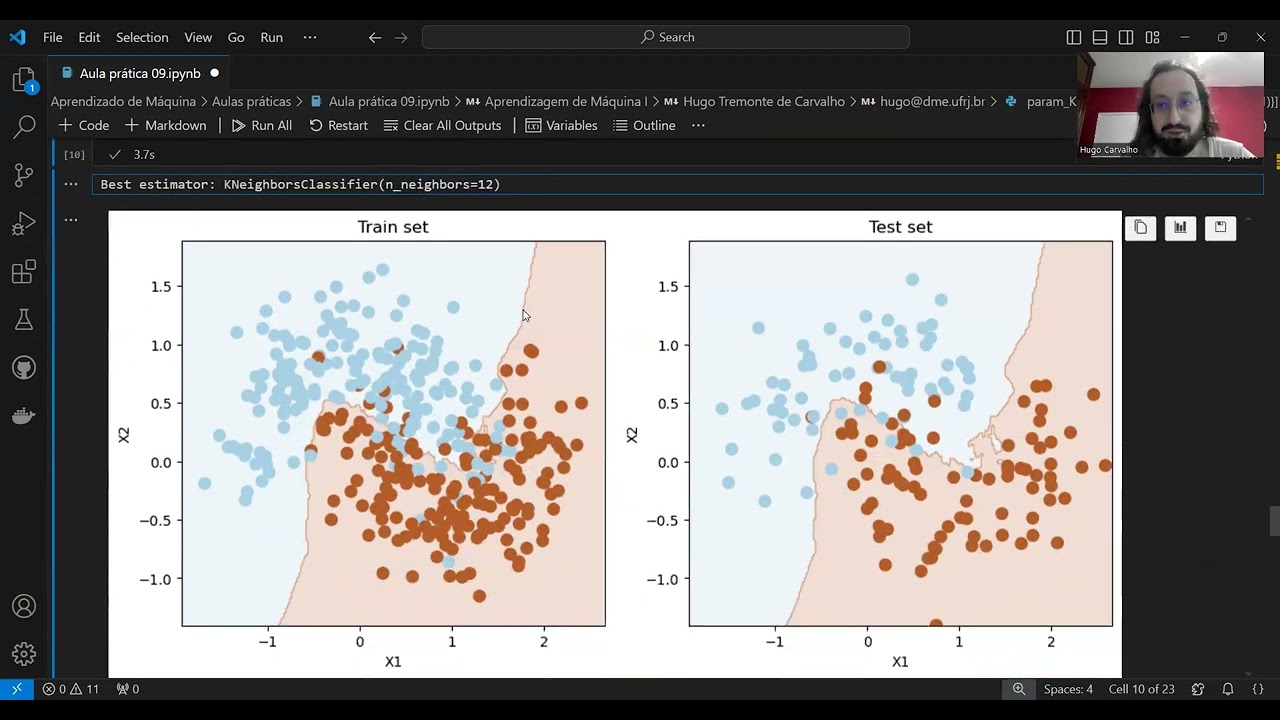Open the zoom status bar icon
This screenshot has height=720, width=1280.
(x=1018, y=689)
